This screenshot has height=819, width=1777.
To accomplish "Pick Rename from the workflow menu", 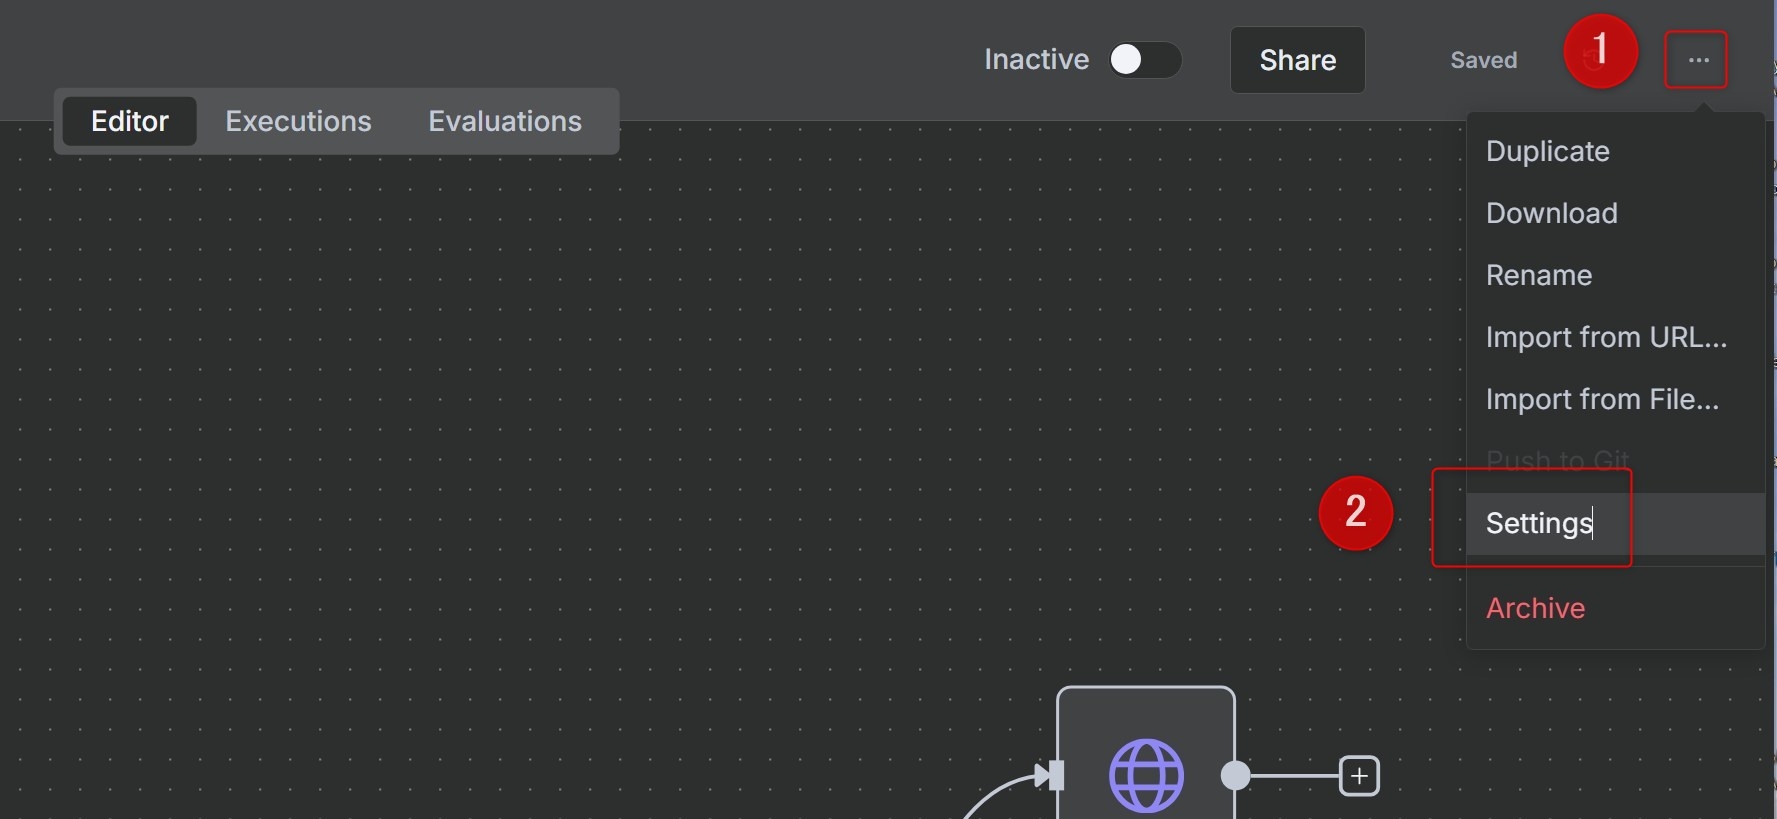I will point(1538,275).
